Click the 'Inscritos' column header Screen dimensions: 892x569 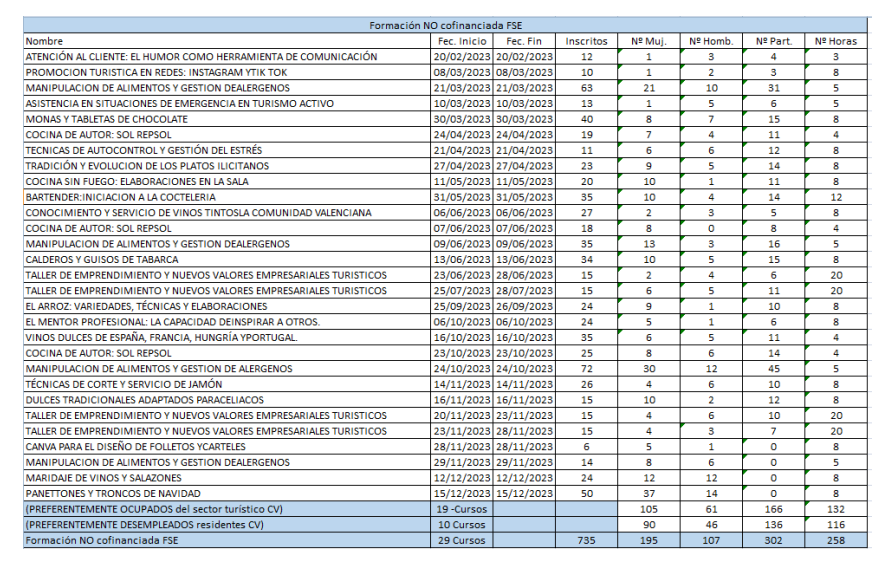(586, 41)
